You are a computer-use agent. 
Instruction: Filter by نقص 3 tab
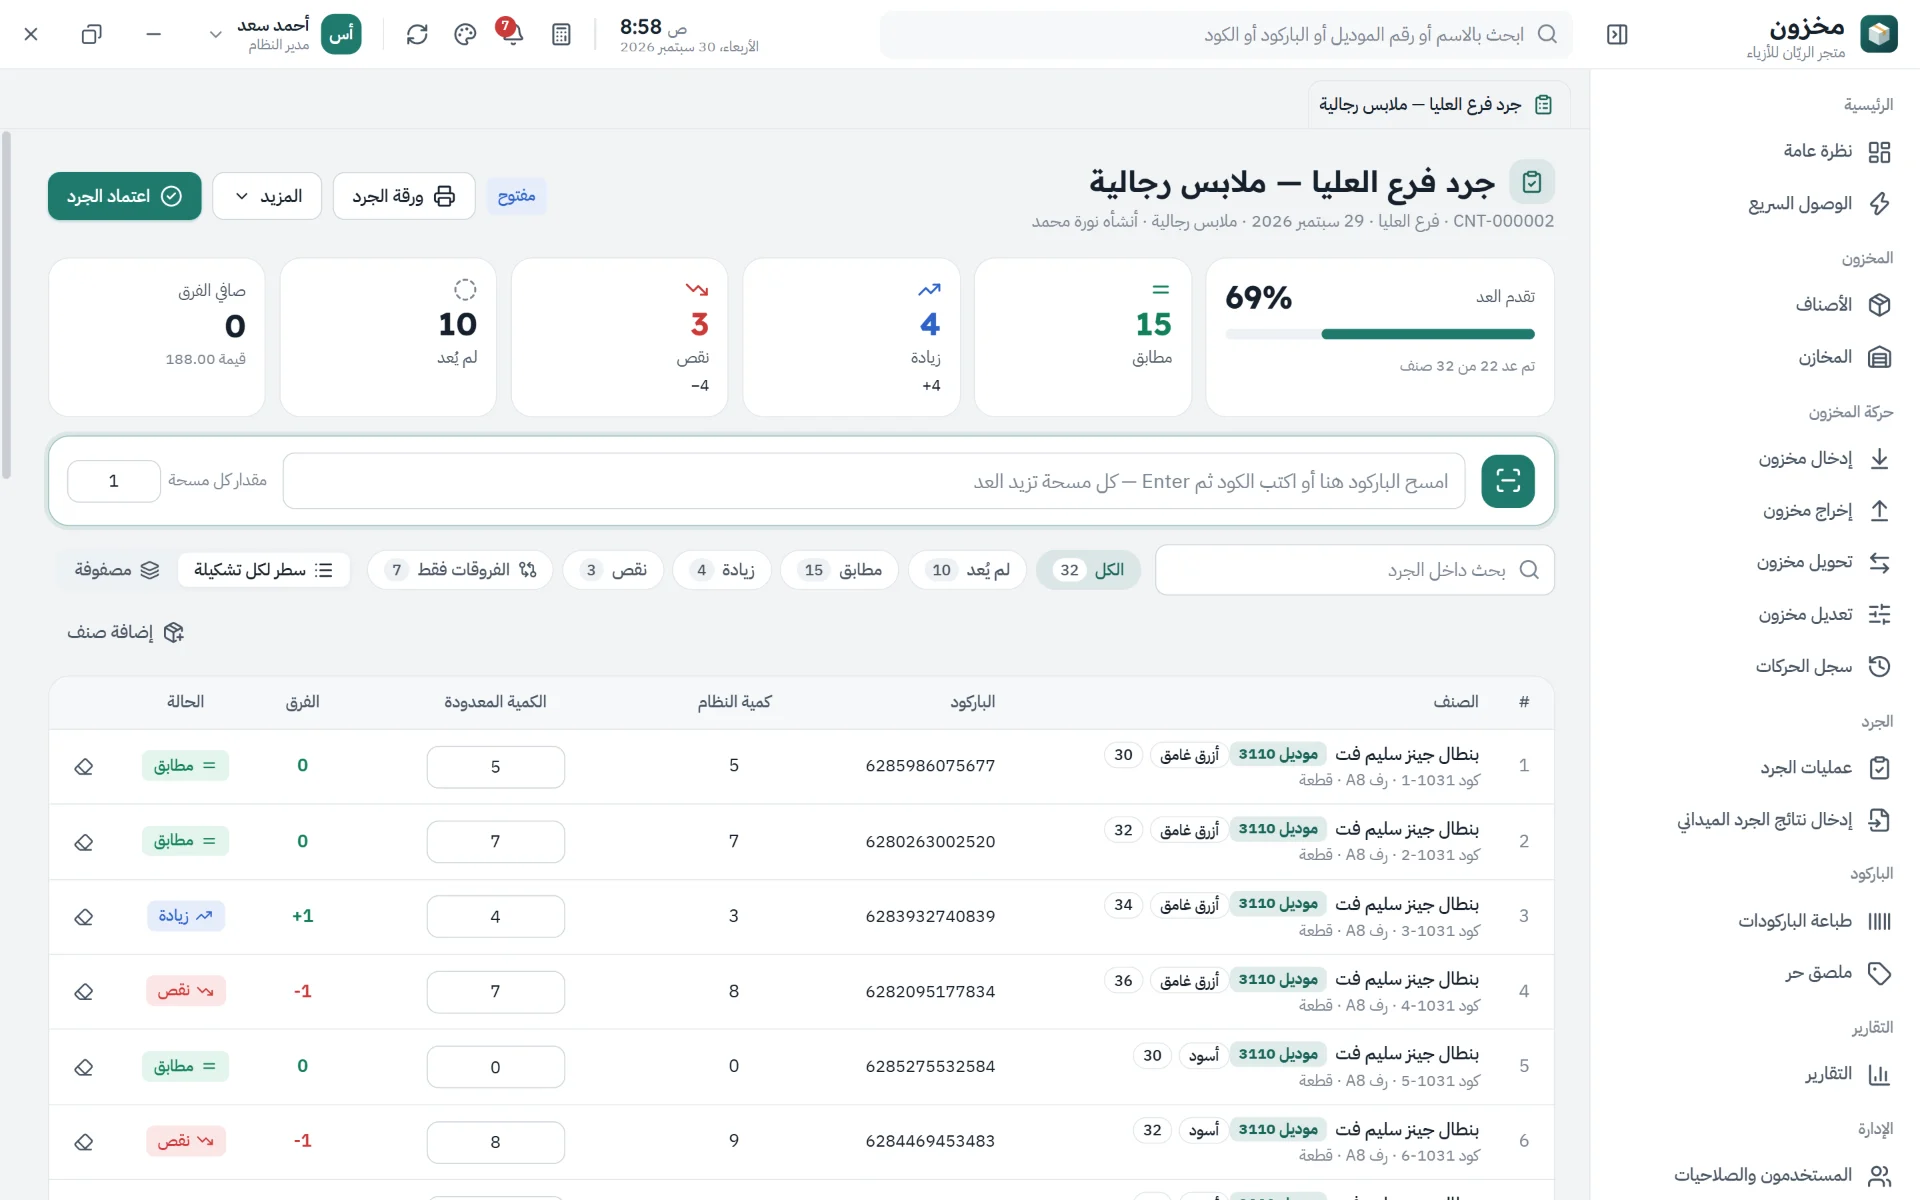(613, 570)
